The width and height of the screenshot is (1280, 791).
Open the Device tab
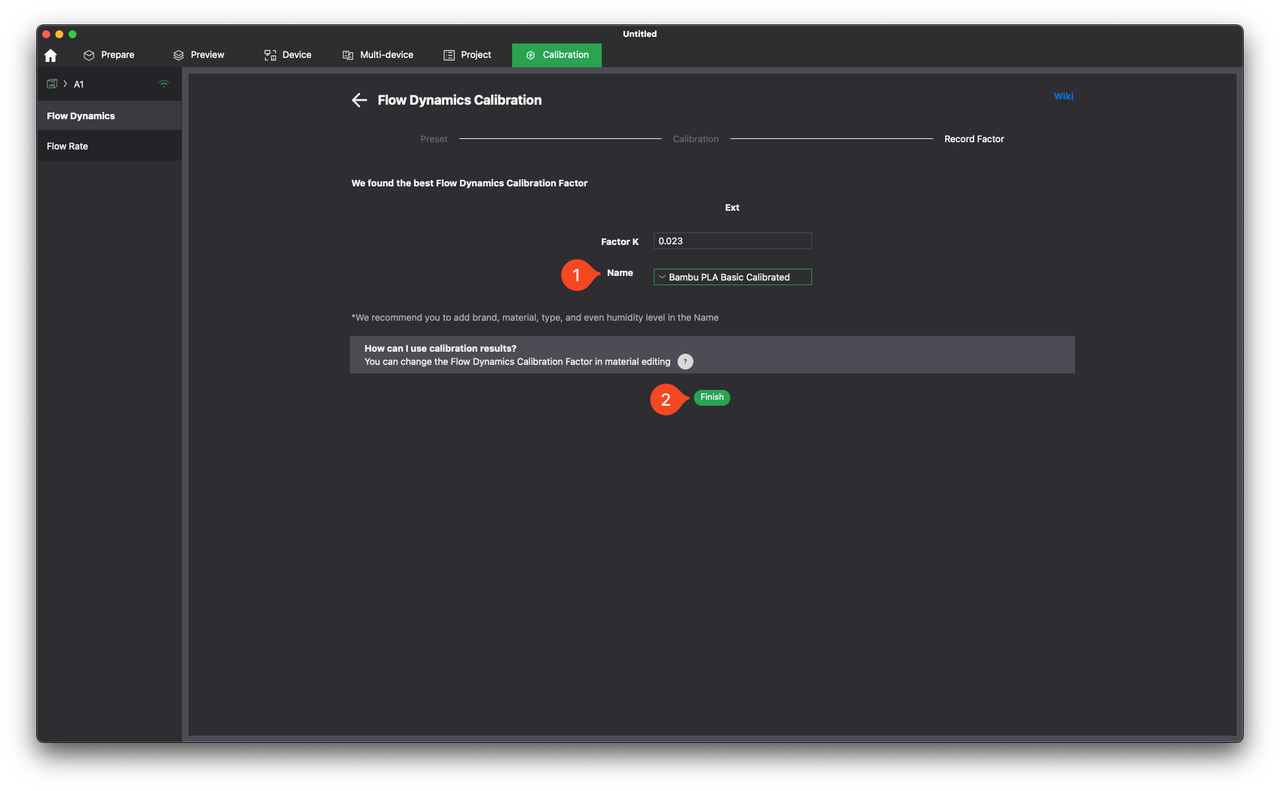pyautogui.click(x=288, y=55)
